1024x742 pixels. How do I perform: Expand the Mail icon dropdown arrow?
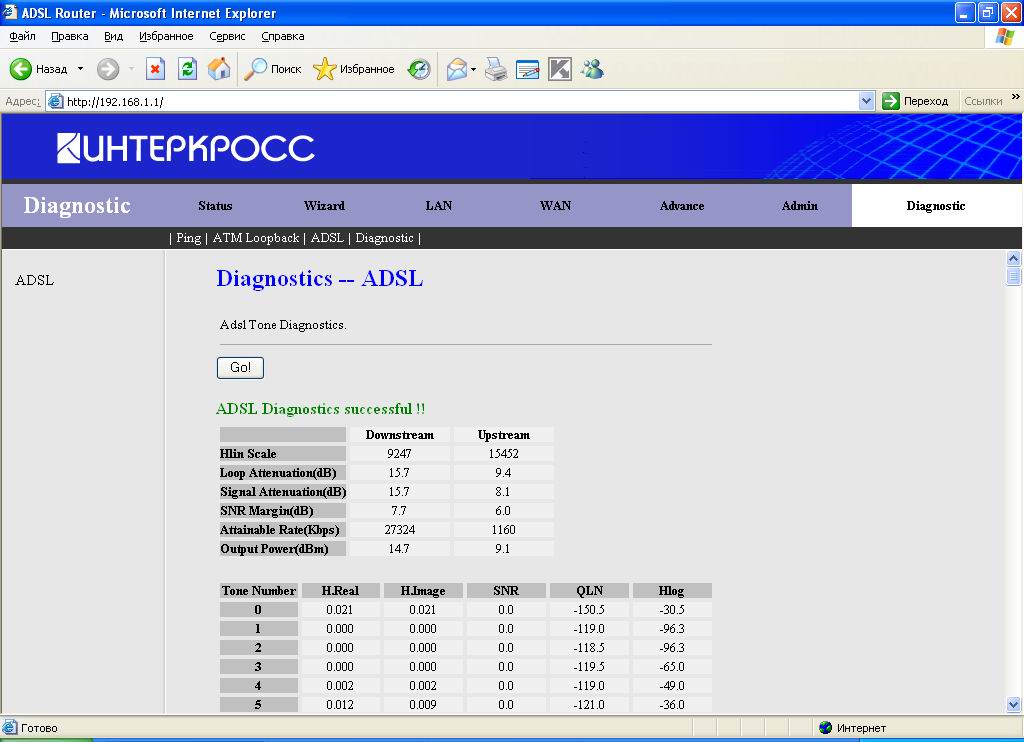474,69
